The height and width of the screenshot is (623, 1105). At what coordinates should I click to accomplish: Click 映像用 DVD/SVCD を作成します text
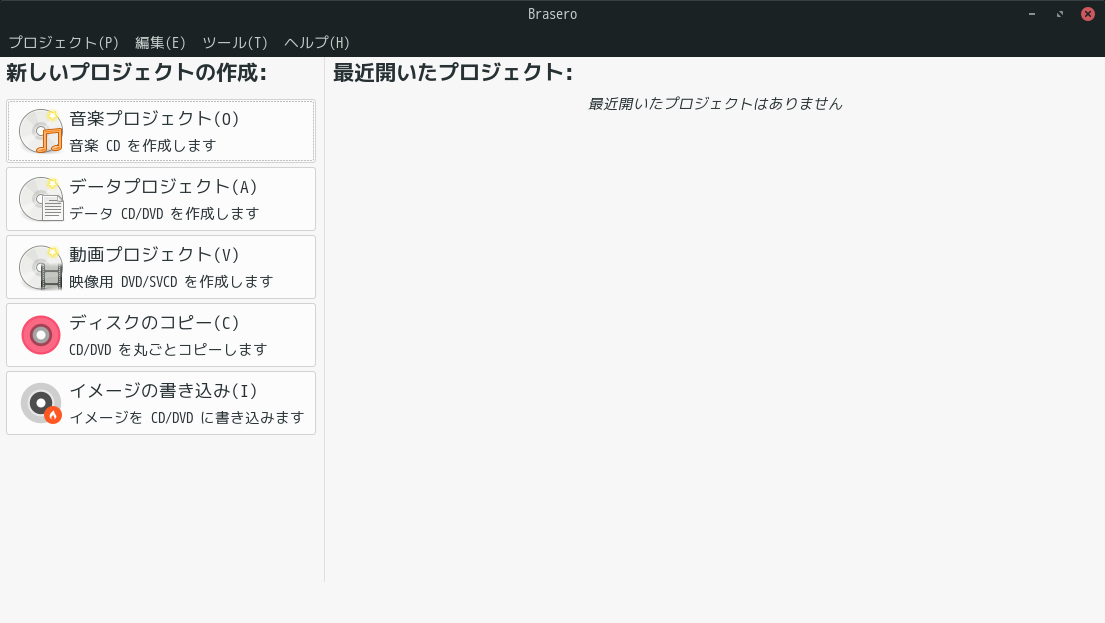[x=171, y=282]
